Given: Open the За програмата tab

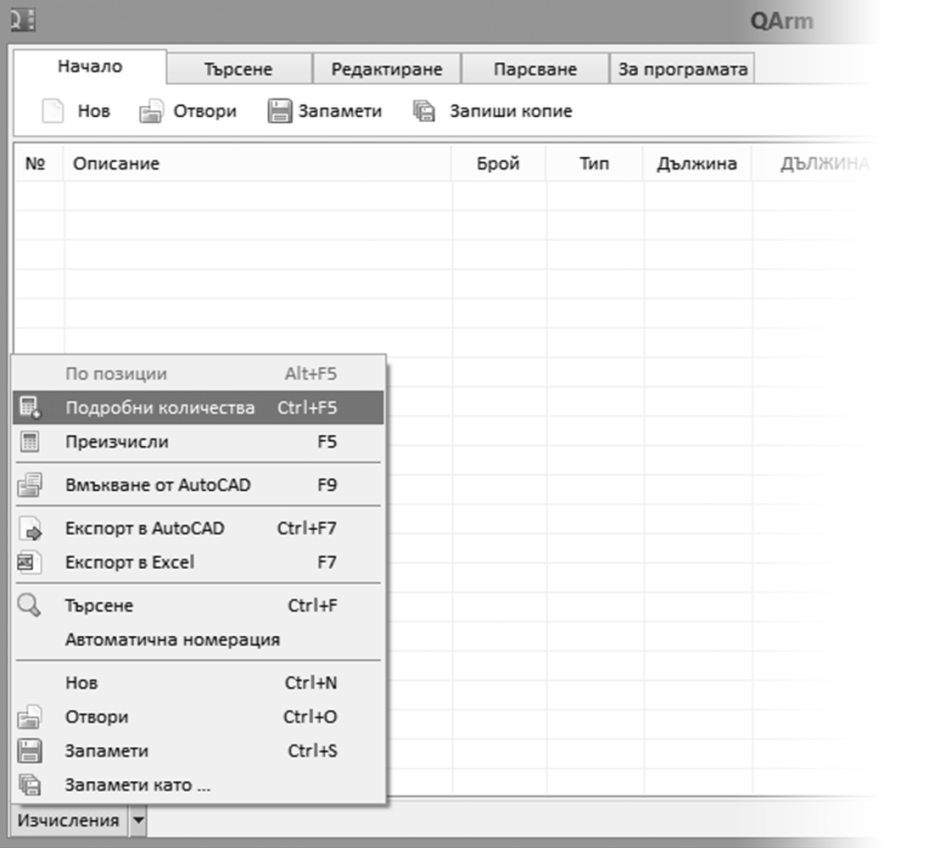Looking at the screenshot, I should [x=683, y=69].
